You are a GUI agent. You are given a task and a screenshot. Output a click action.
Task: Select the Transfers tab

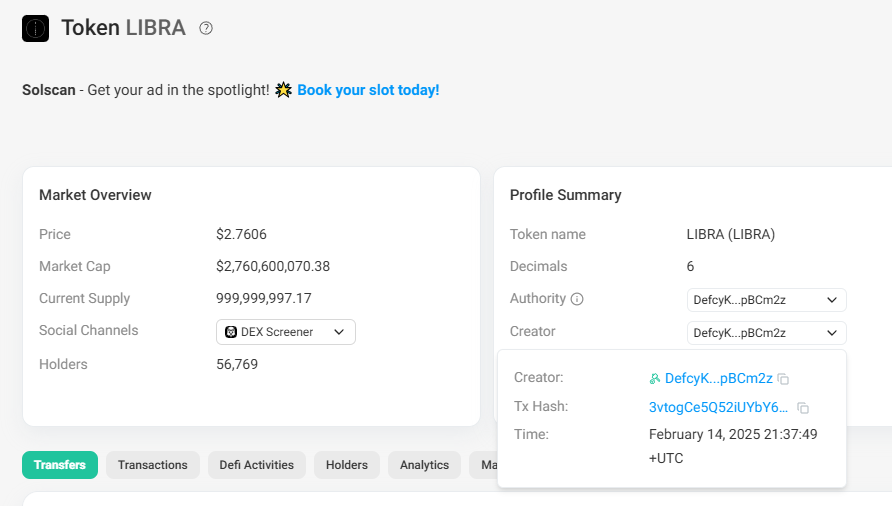[60, 465]
